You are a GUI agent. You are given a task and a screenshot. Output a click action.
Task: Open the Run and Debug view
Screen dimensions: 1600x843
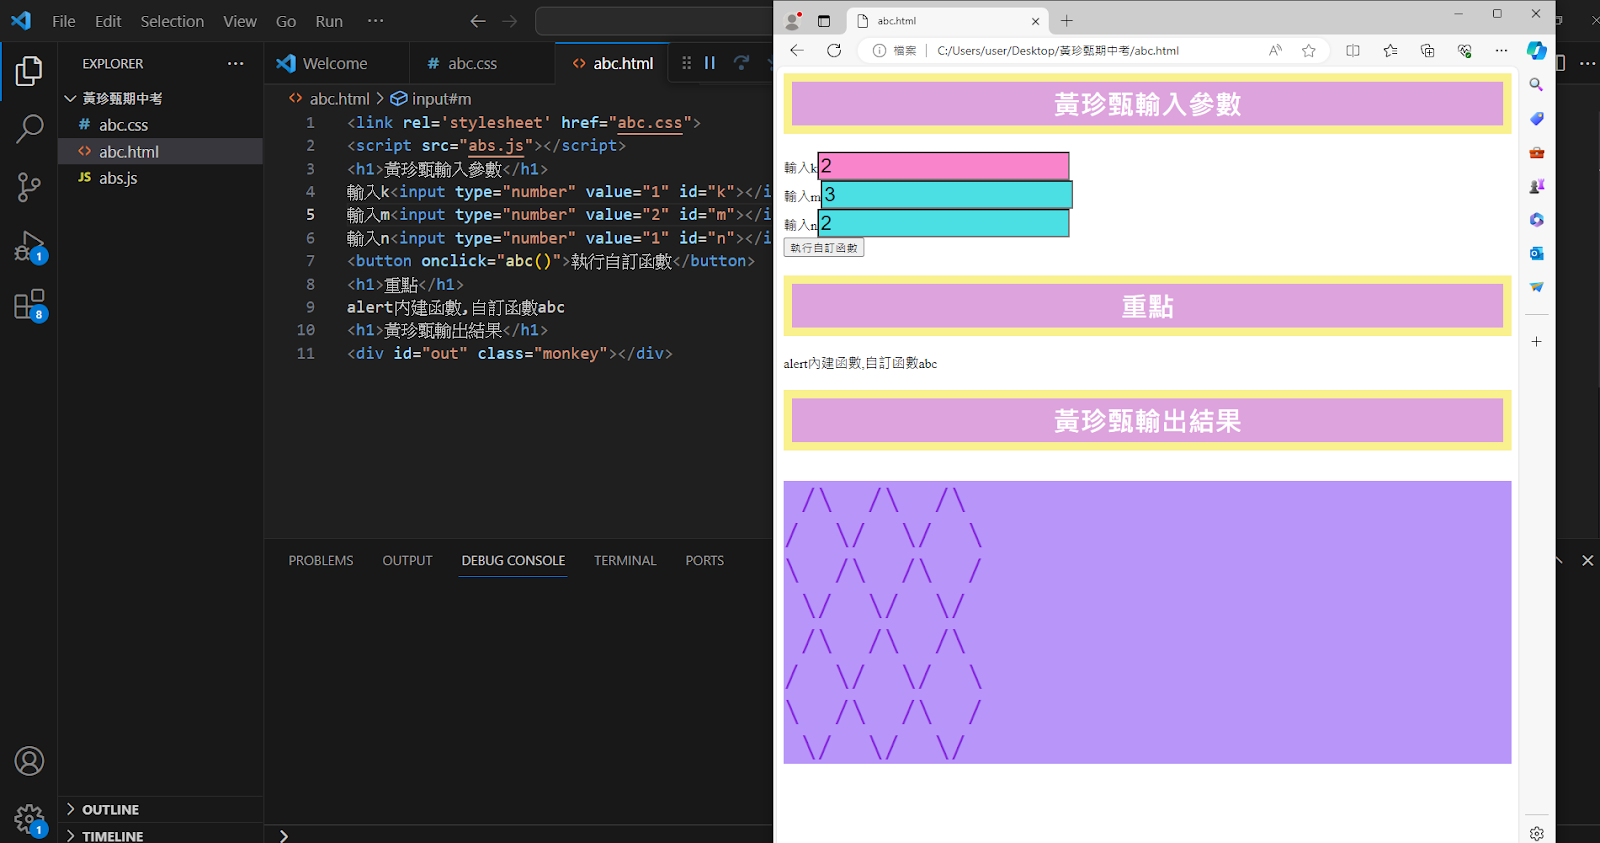29,246
